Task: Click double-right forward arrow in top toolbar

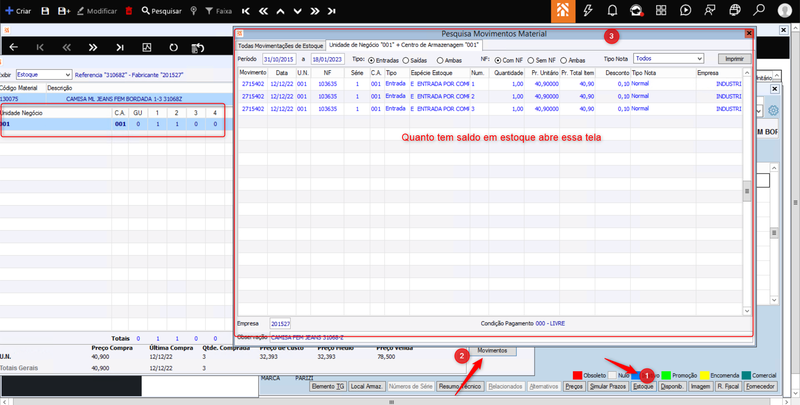Action: point(315,11)
